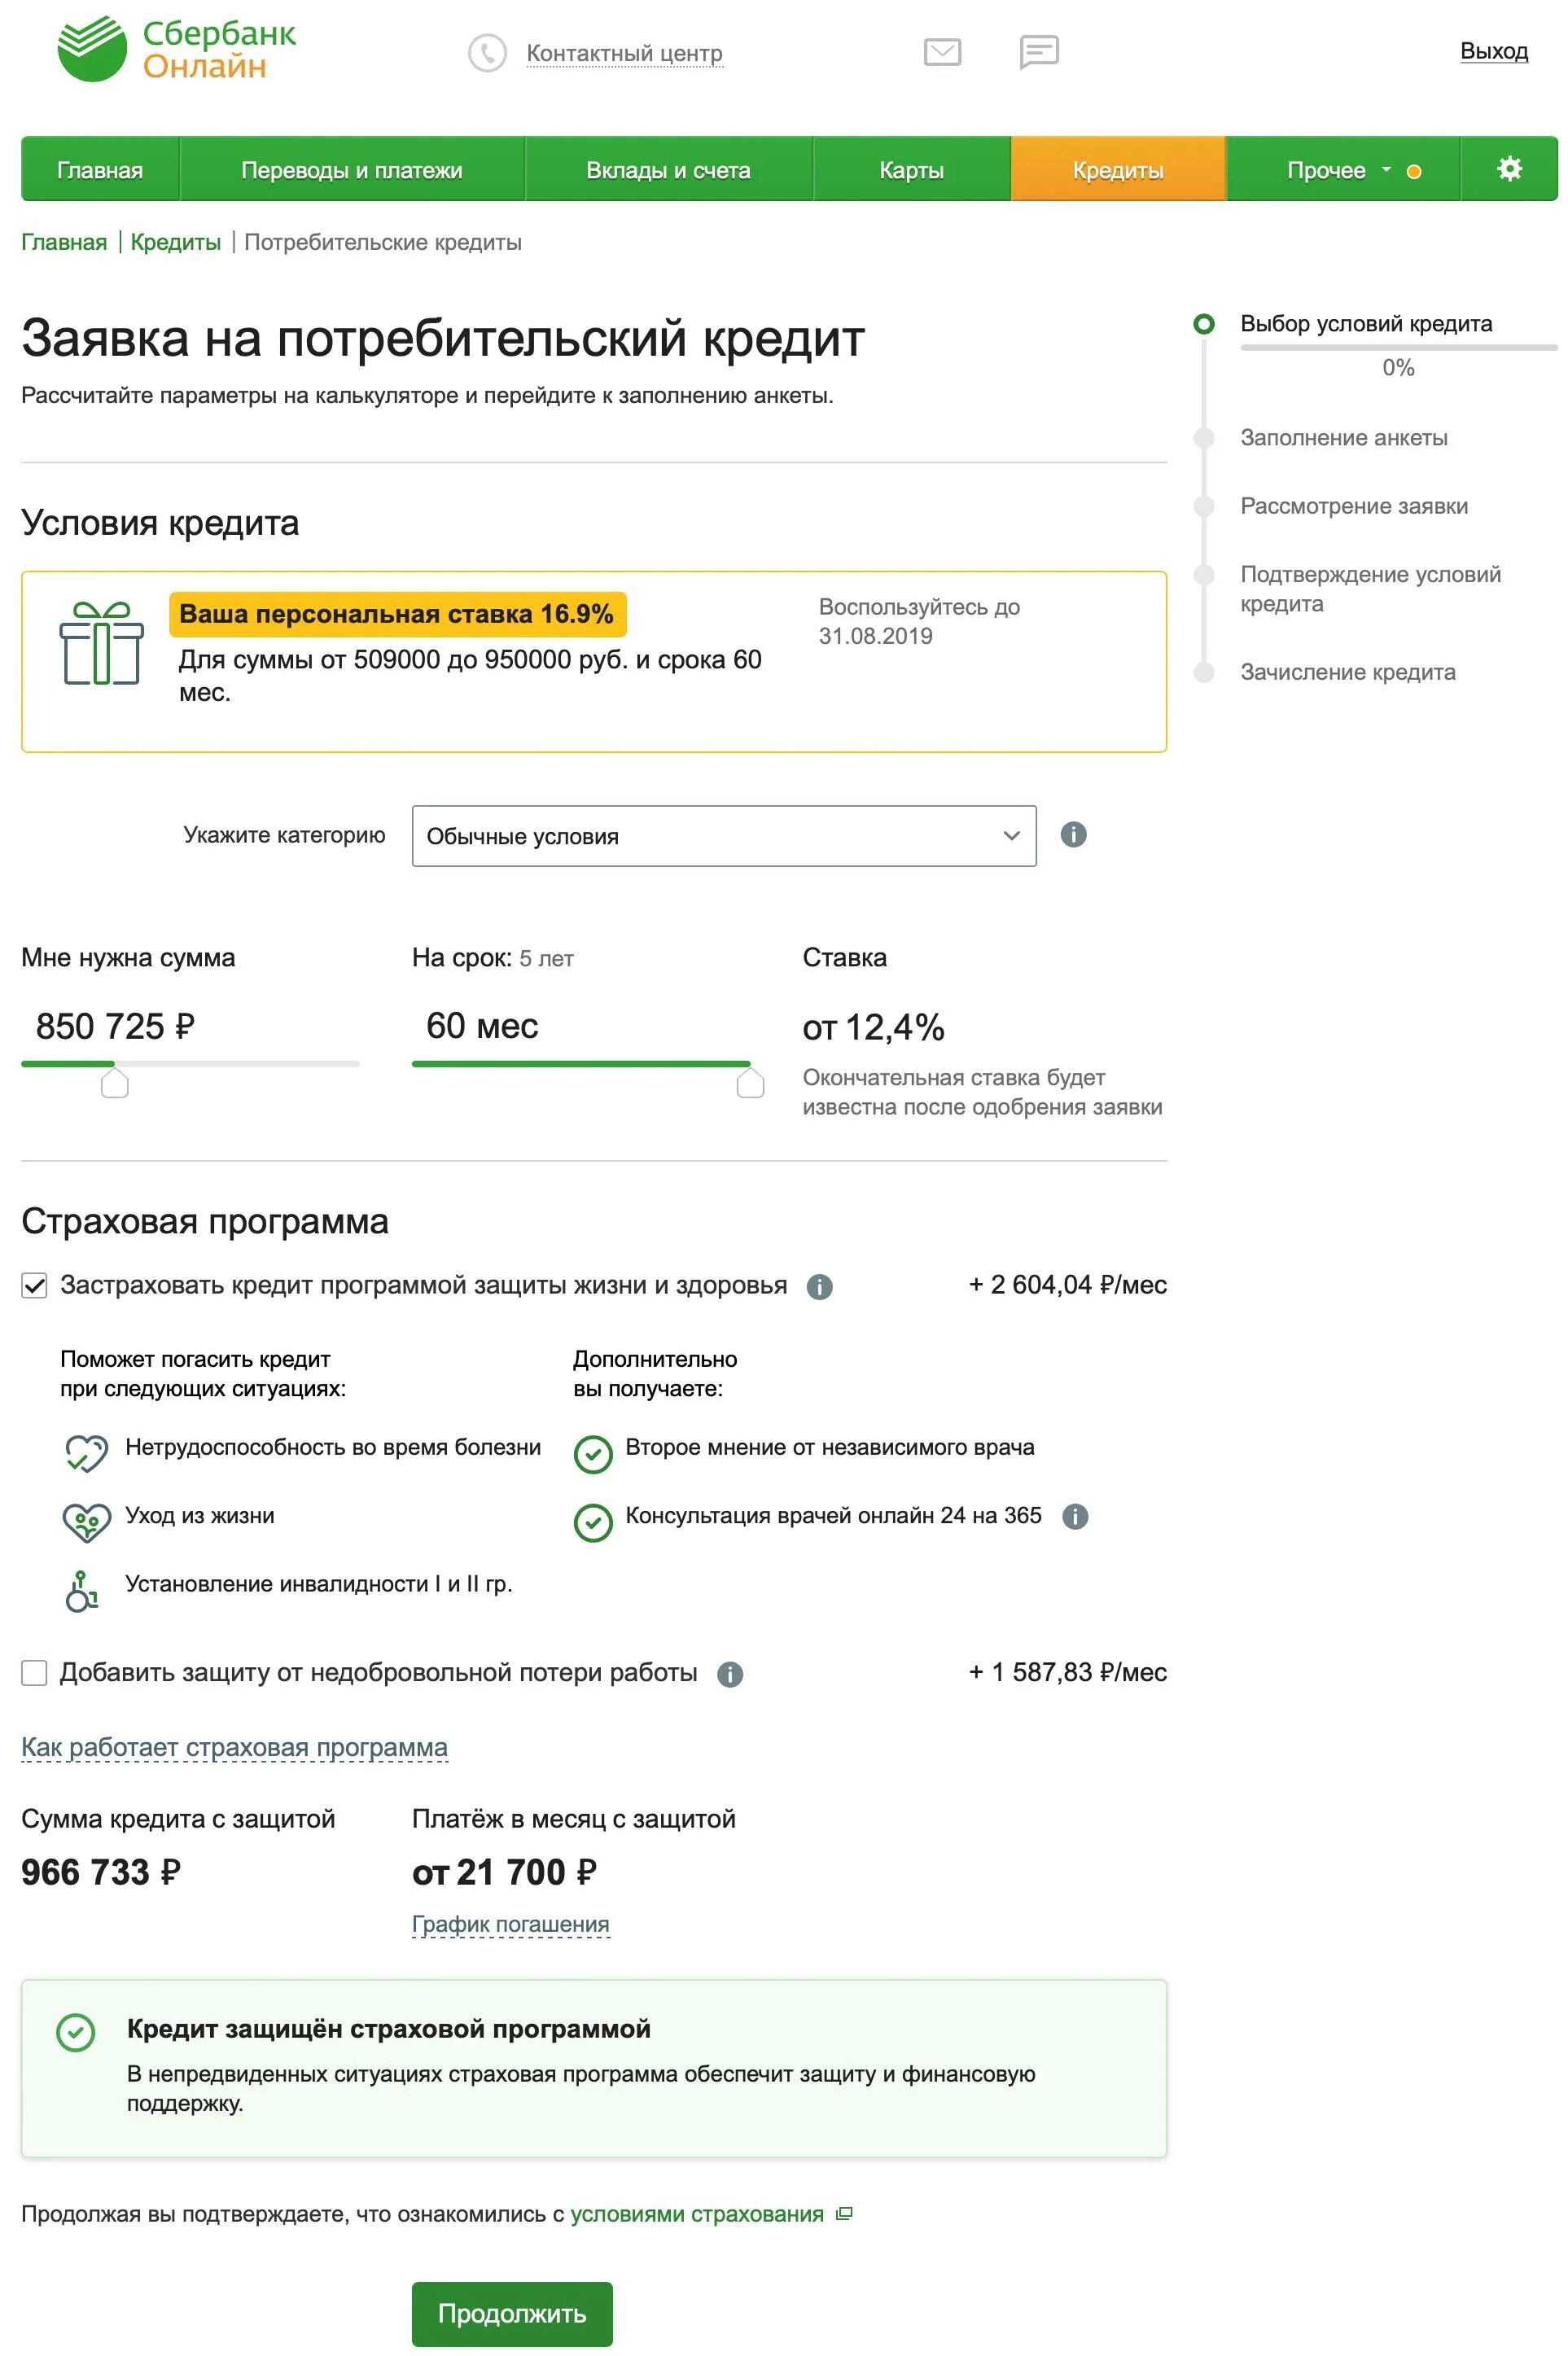This screenshot has width=1568, height=2356.
Task: Click info icon beside online doctor consultation
Action: click(1075, 1516)
